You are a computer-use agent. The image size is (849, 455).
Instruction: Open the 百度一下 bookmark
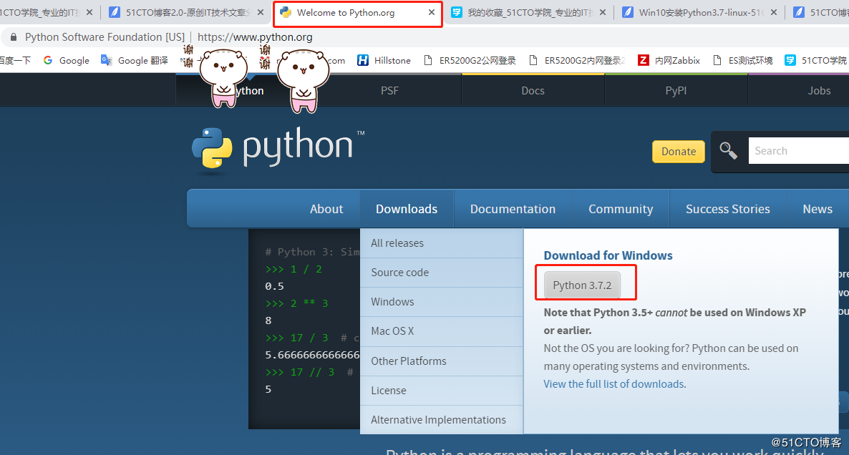[x=15, y=61]
